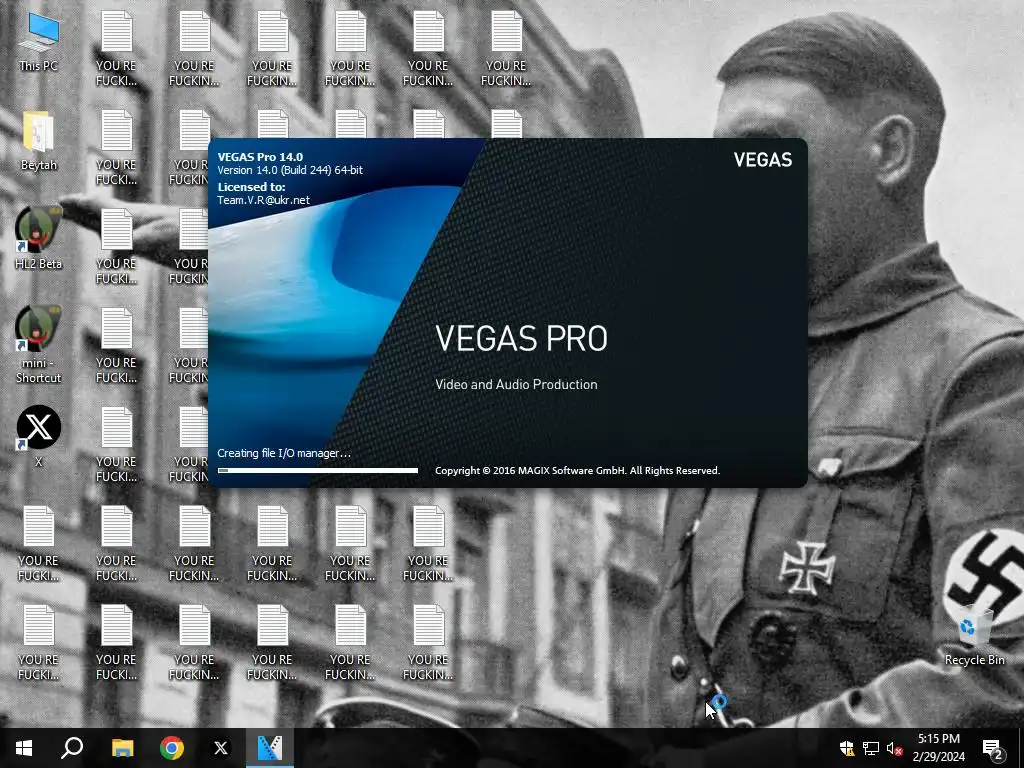The image size is (1024, 768).
Task: Select the This PC desktop icon
Action: click(39, 42)
